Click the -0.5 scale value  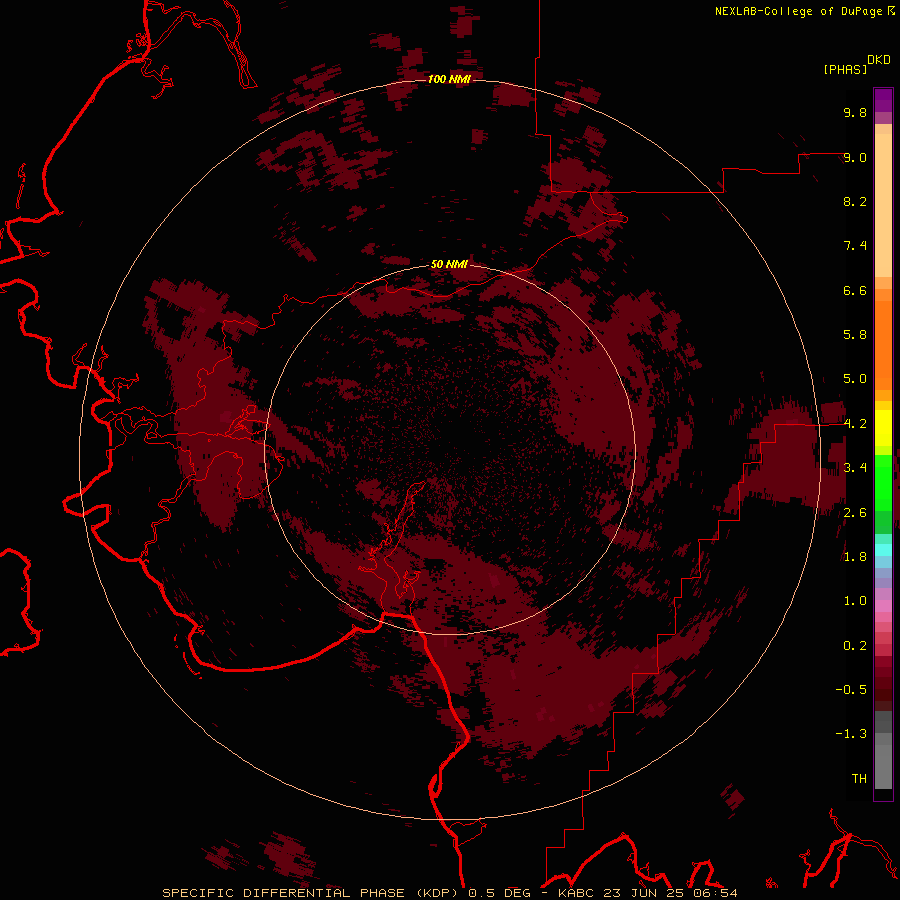click(x=851, y=690)
